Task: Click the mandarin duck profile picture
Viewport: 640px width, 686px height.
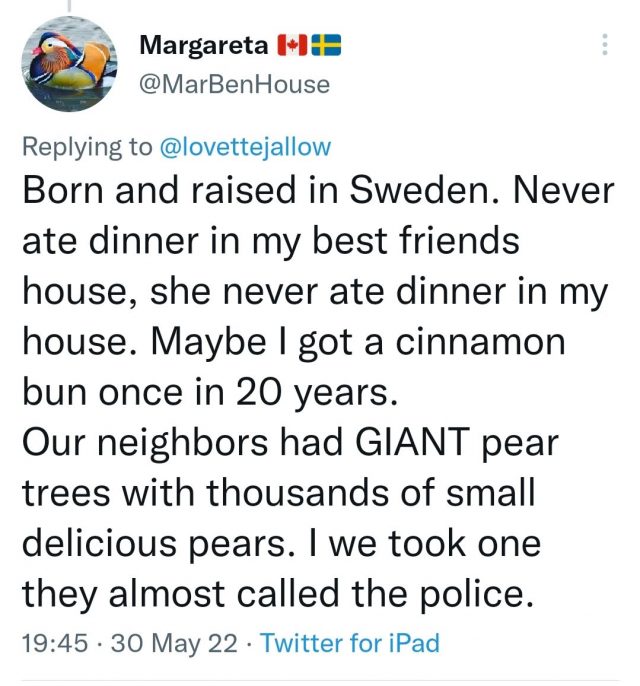Action: pyautogui.click(x=68, y=63)
